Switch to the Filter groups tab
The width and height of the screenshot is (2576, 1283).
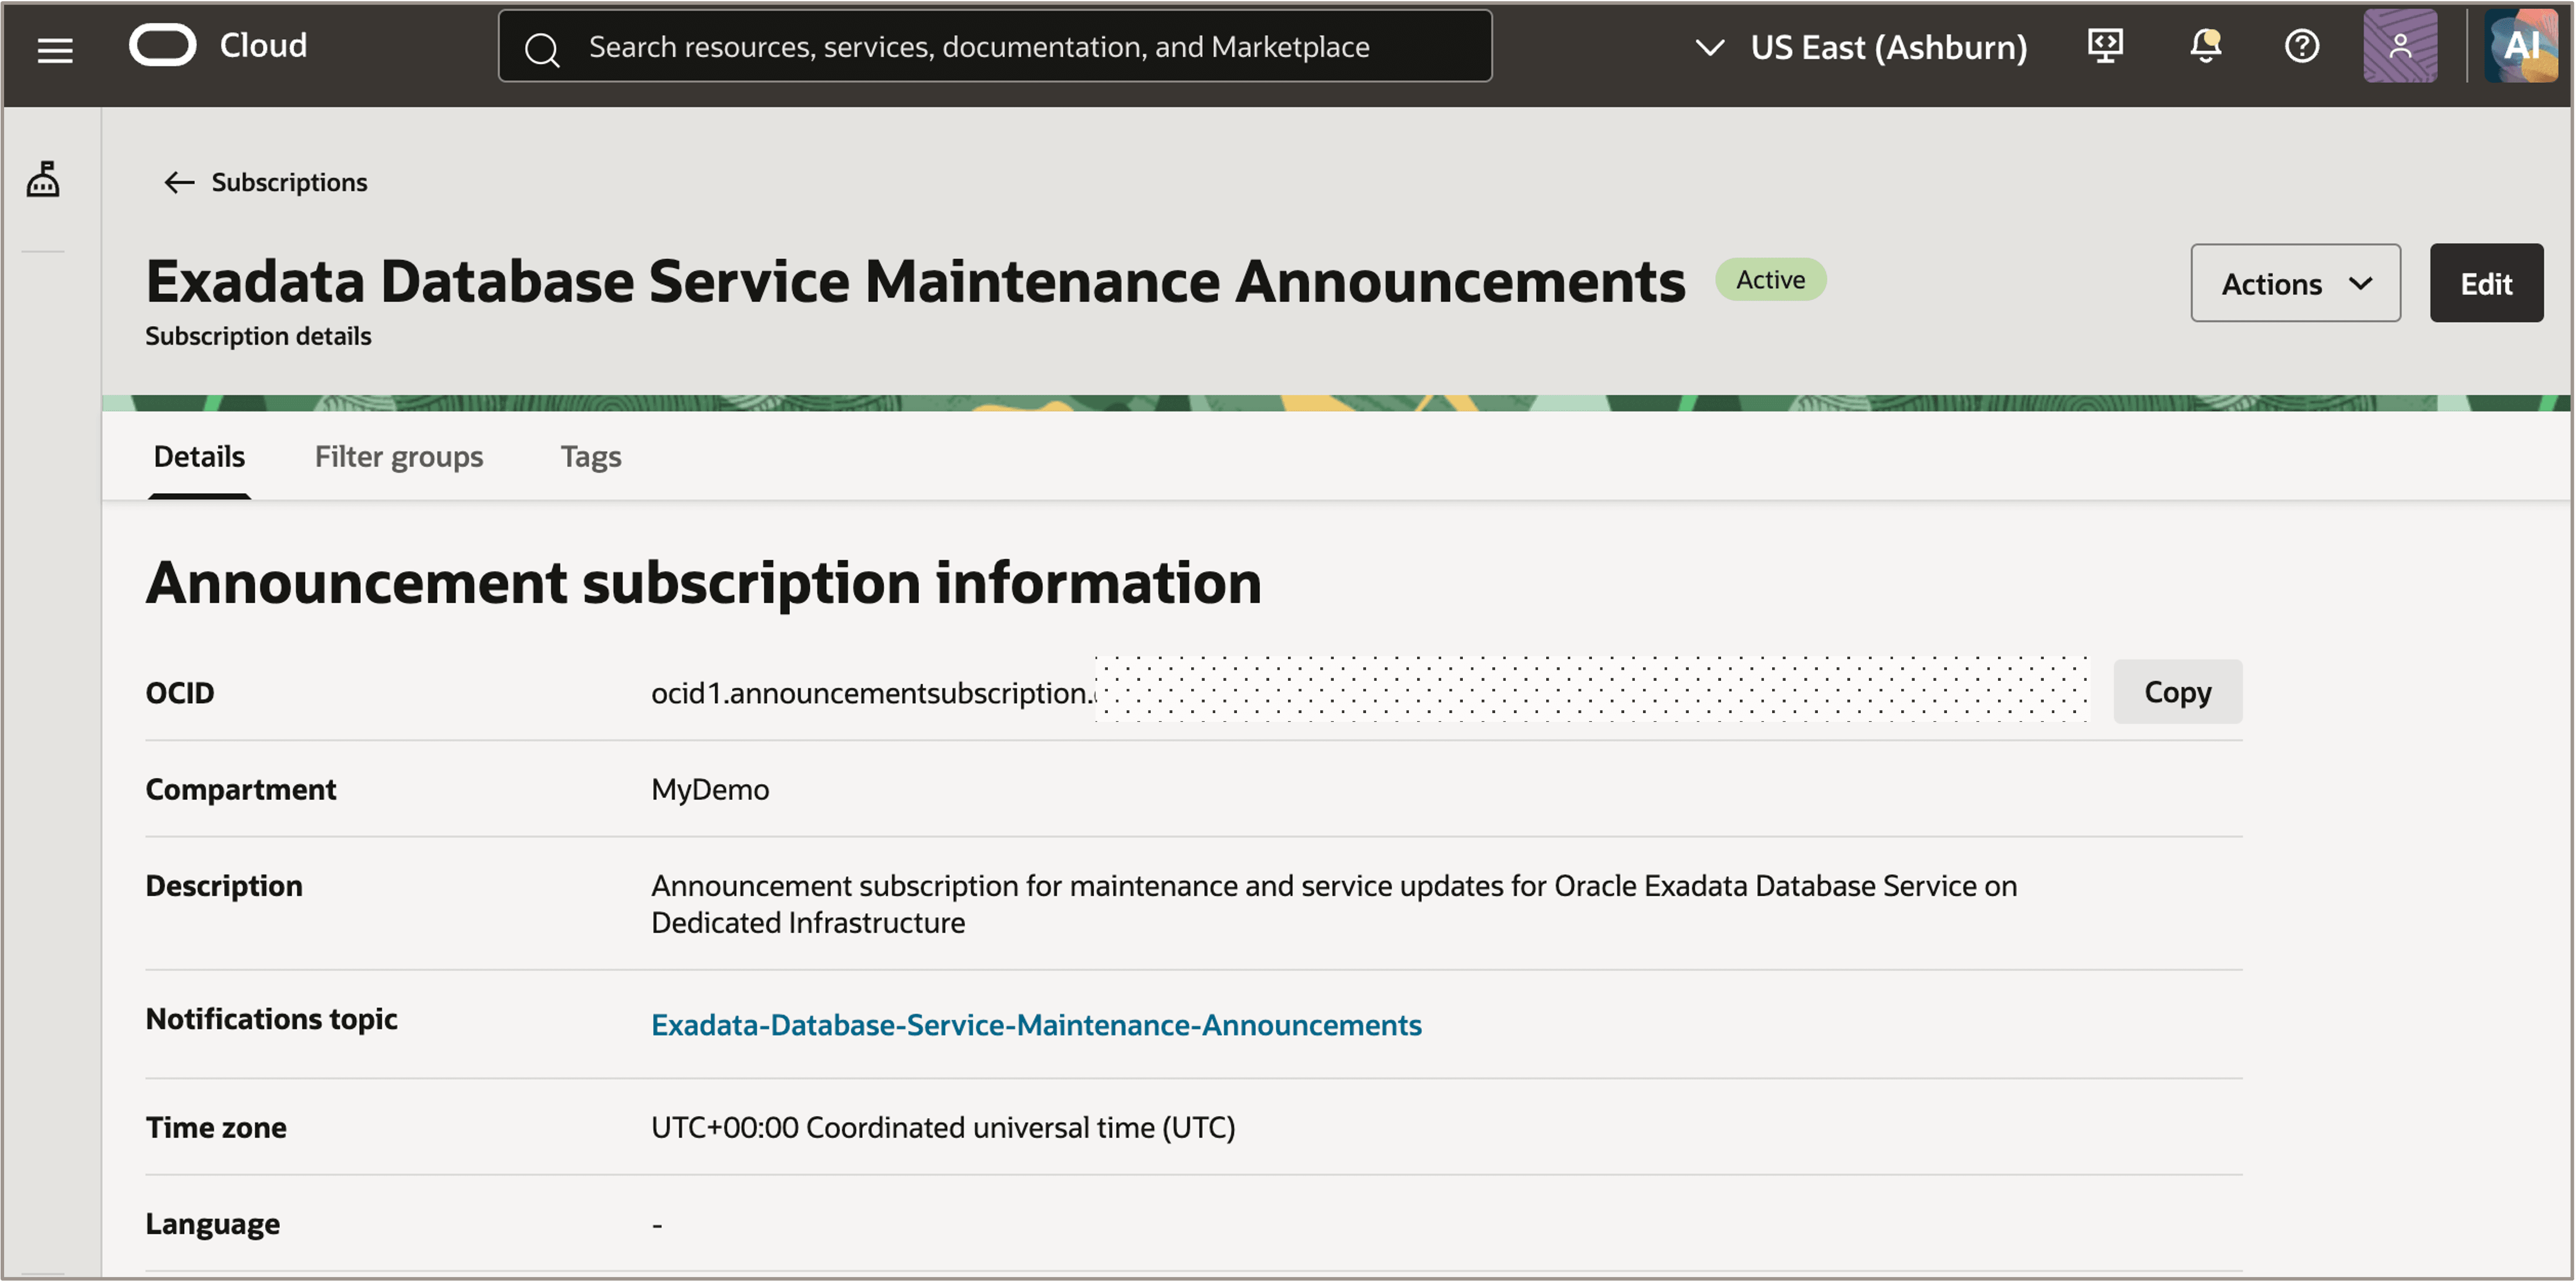coord(398,456)
